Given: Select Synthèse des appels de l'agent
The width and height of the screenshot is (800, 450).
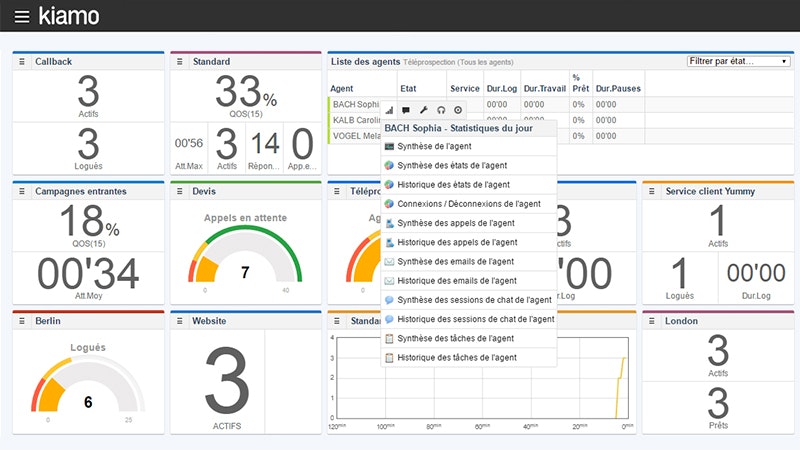Looking at the screenshot, I should (x=468, y=223).
